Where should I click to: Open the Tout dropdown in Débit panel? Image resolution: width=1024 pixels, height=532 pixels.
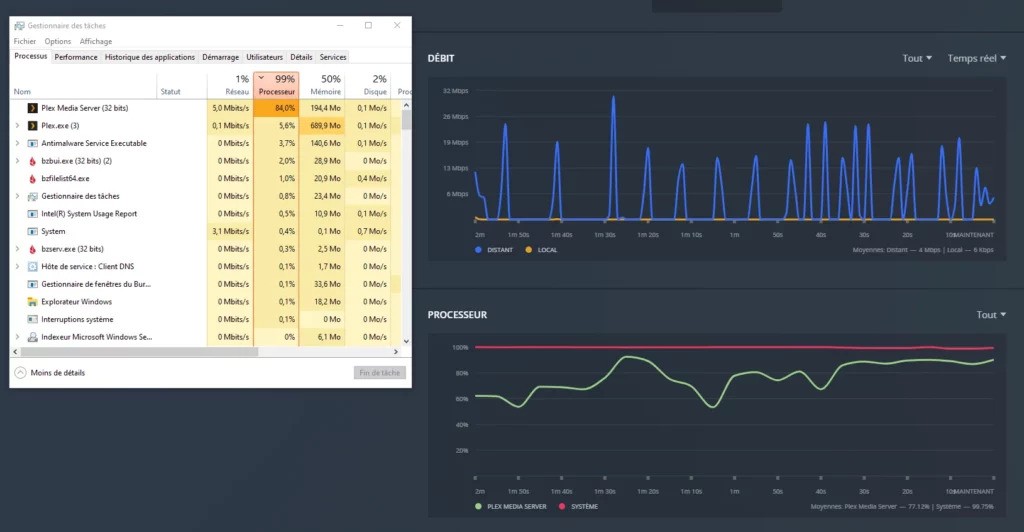pyautogui.click(x=917, y=58)
